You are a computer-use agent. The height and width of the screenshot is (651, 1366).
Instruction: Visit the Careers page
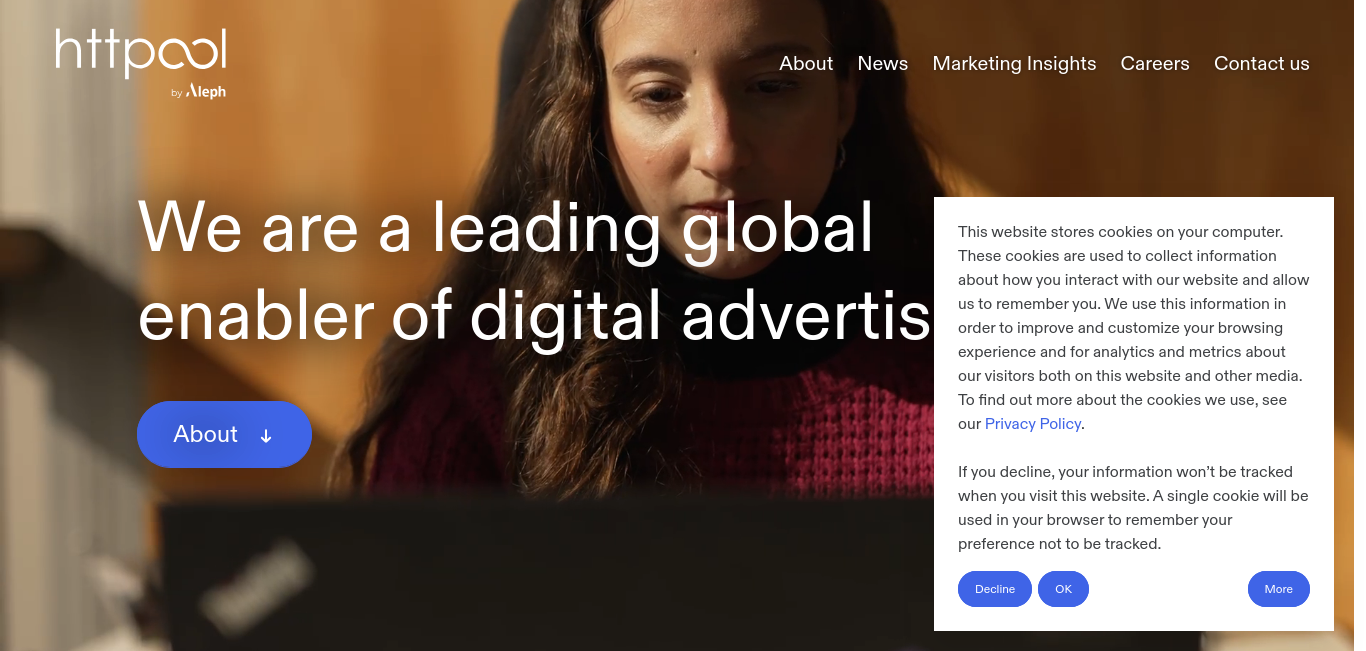[1155, 63]
